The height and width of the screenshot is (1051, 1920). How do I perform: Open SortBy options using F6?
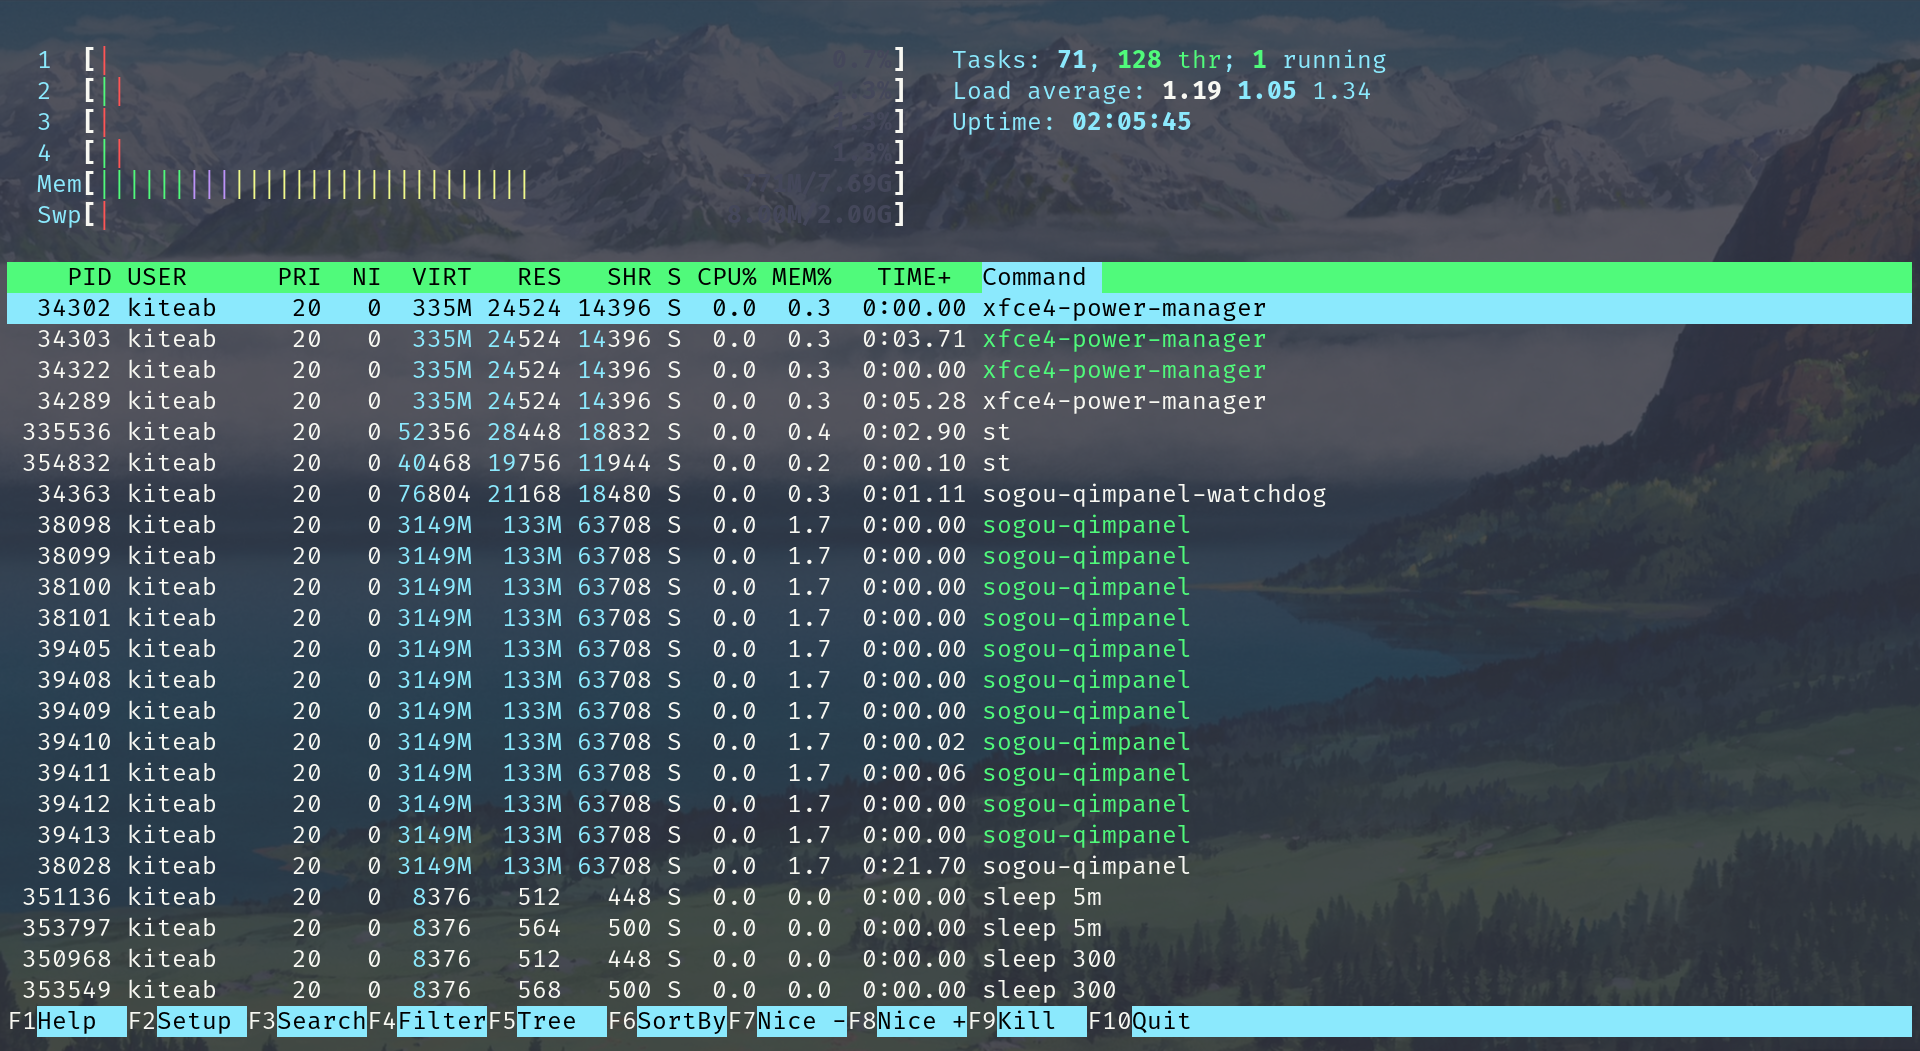(x=665, y=1021)
